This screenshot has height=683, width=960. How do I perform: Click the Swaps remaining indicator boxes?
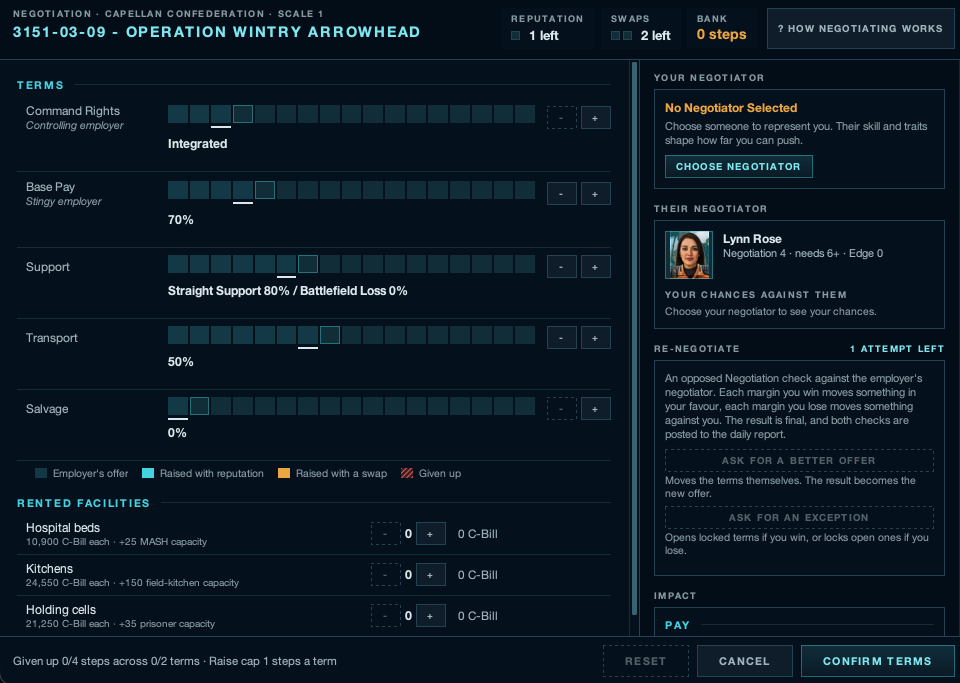pos(621,35)
